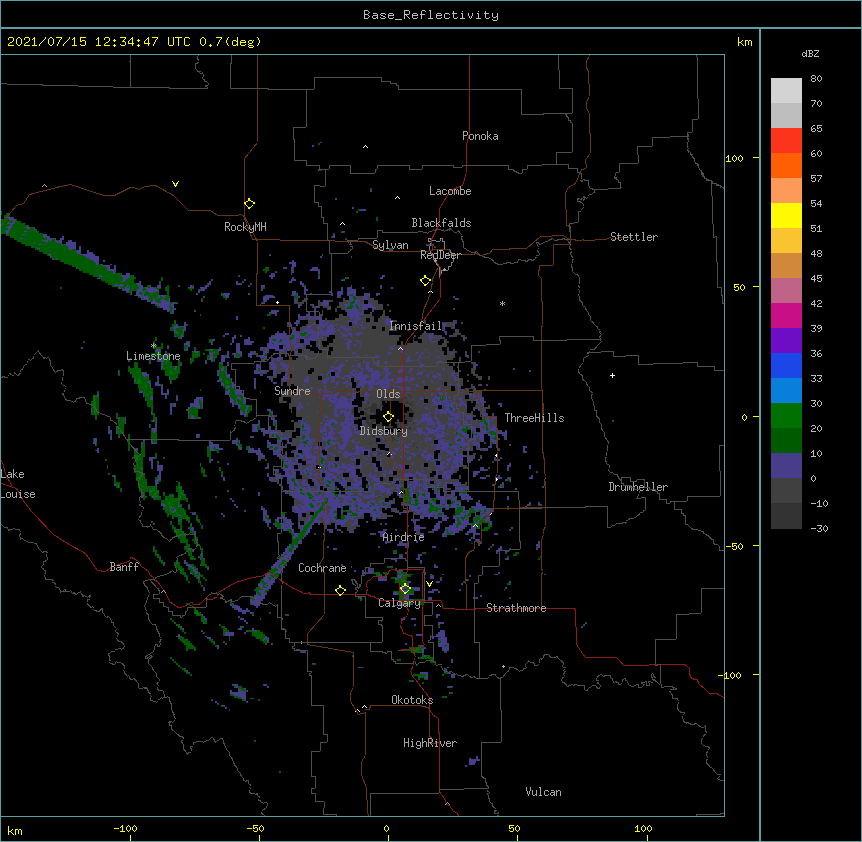The width and height of the screenshot is (862, 842).
Task: Click the Calgary city label
Action: (x=399, y=603)
